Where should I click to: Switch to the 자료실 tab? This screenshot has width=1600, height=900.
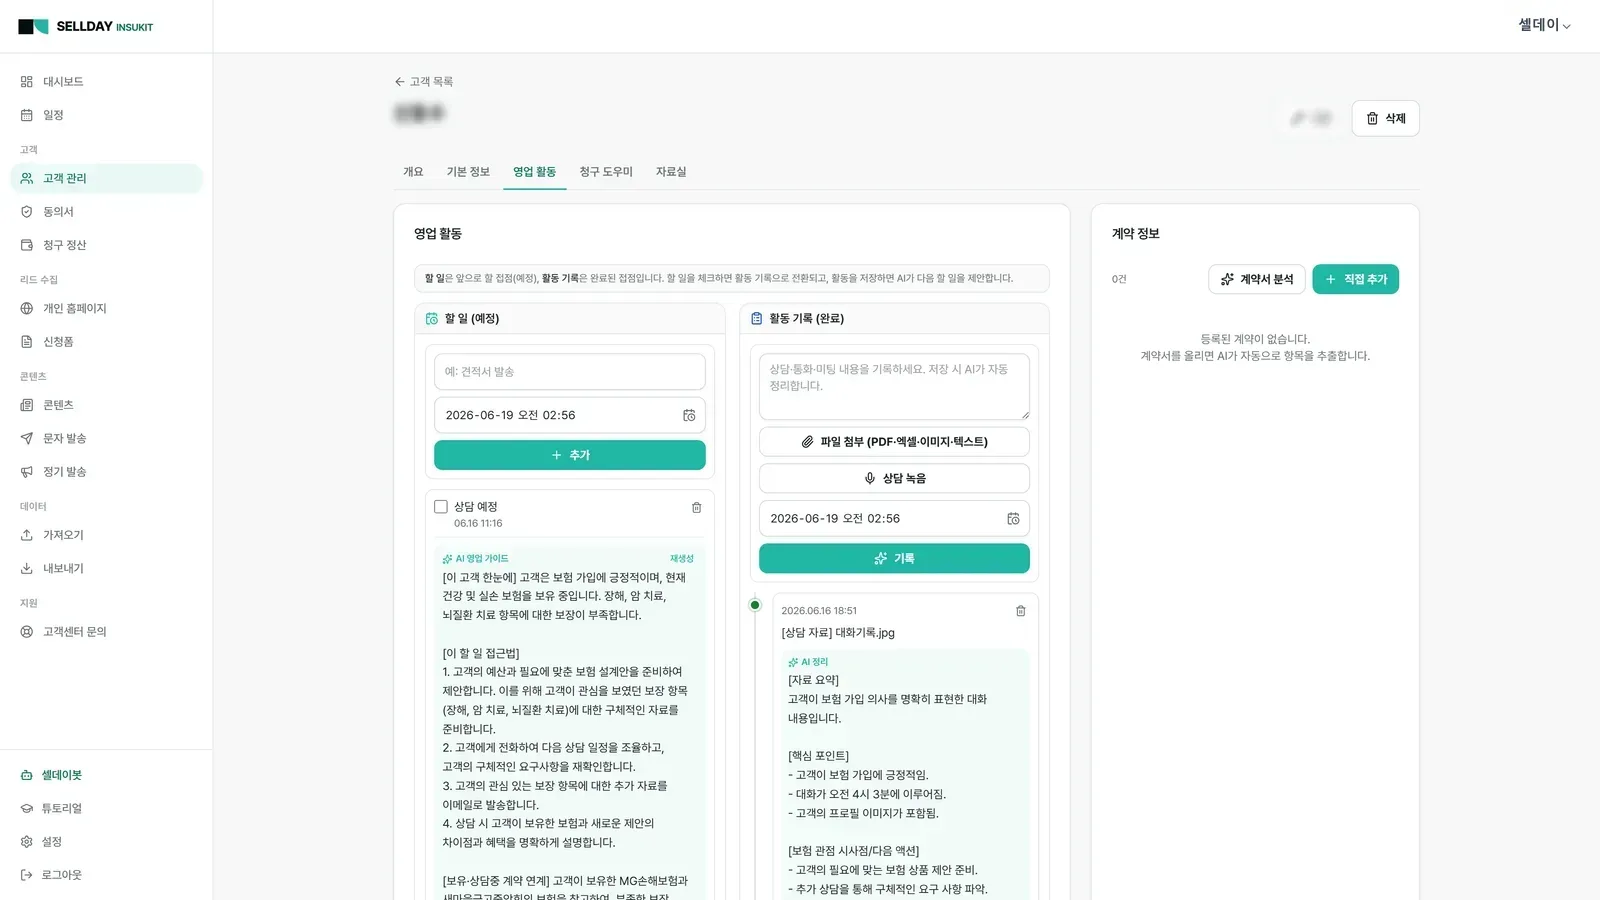671,172
